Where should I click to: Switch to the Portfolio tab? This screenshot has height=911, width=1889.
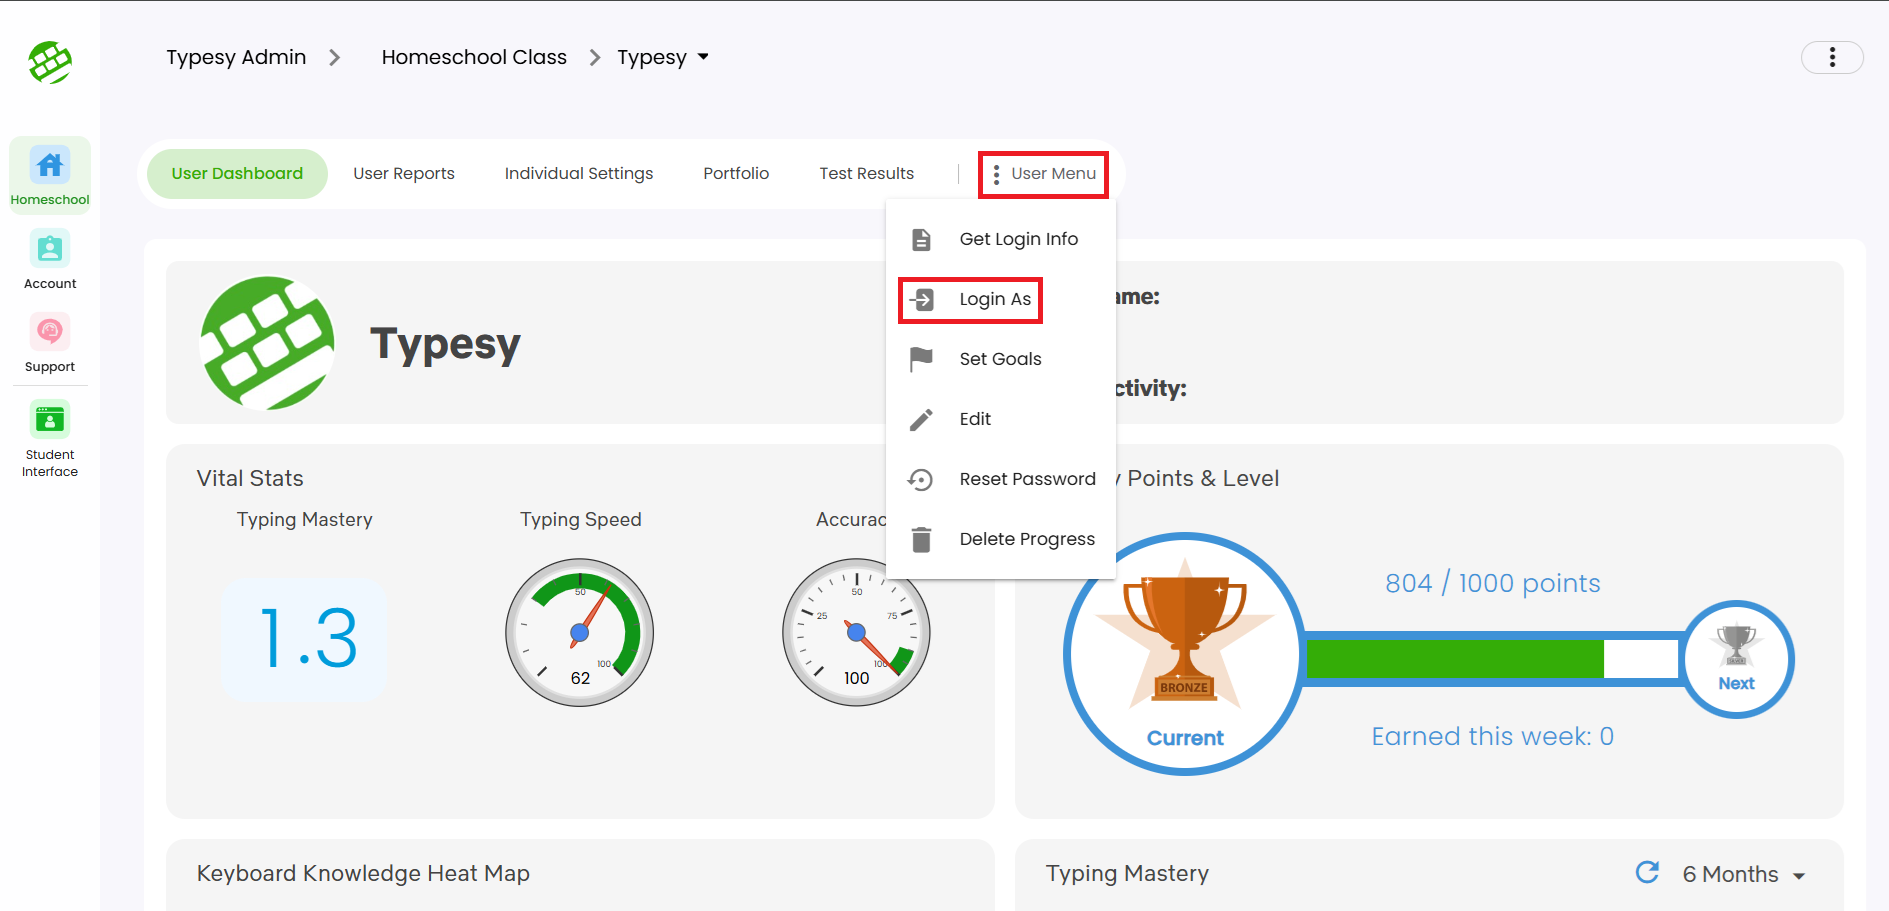tap(736, 174)
